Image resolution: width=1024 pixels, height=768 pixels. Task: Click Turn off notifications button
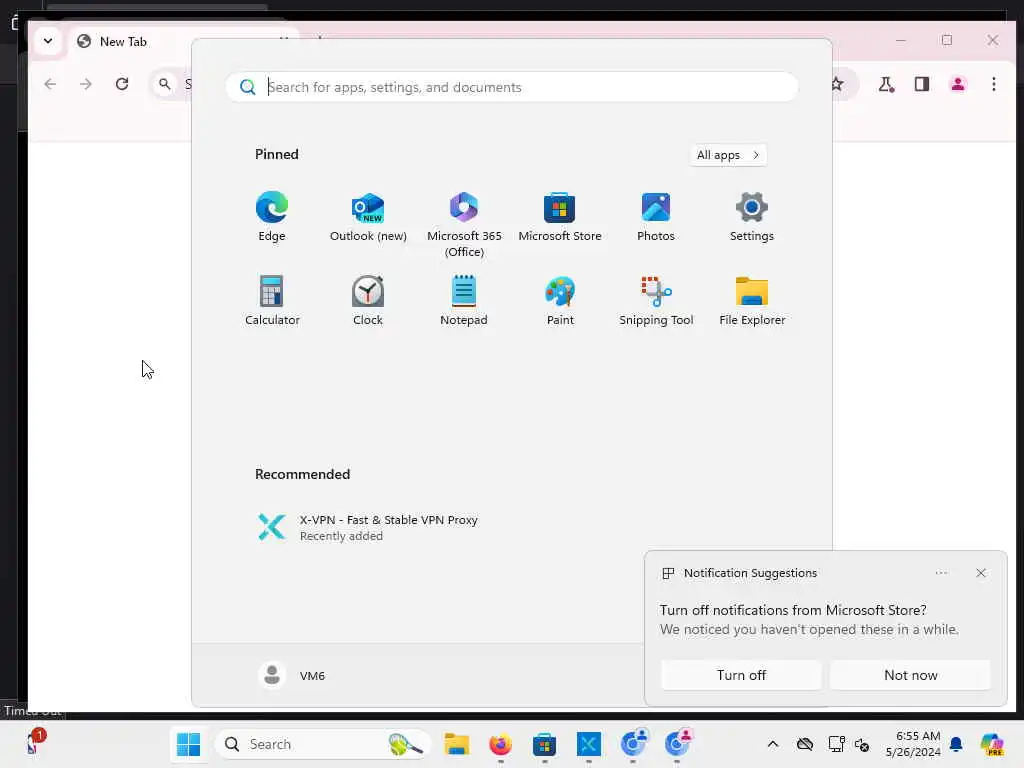coord(741,675)
